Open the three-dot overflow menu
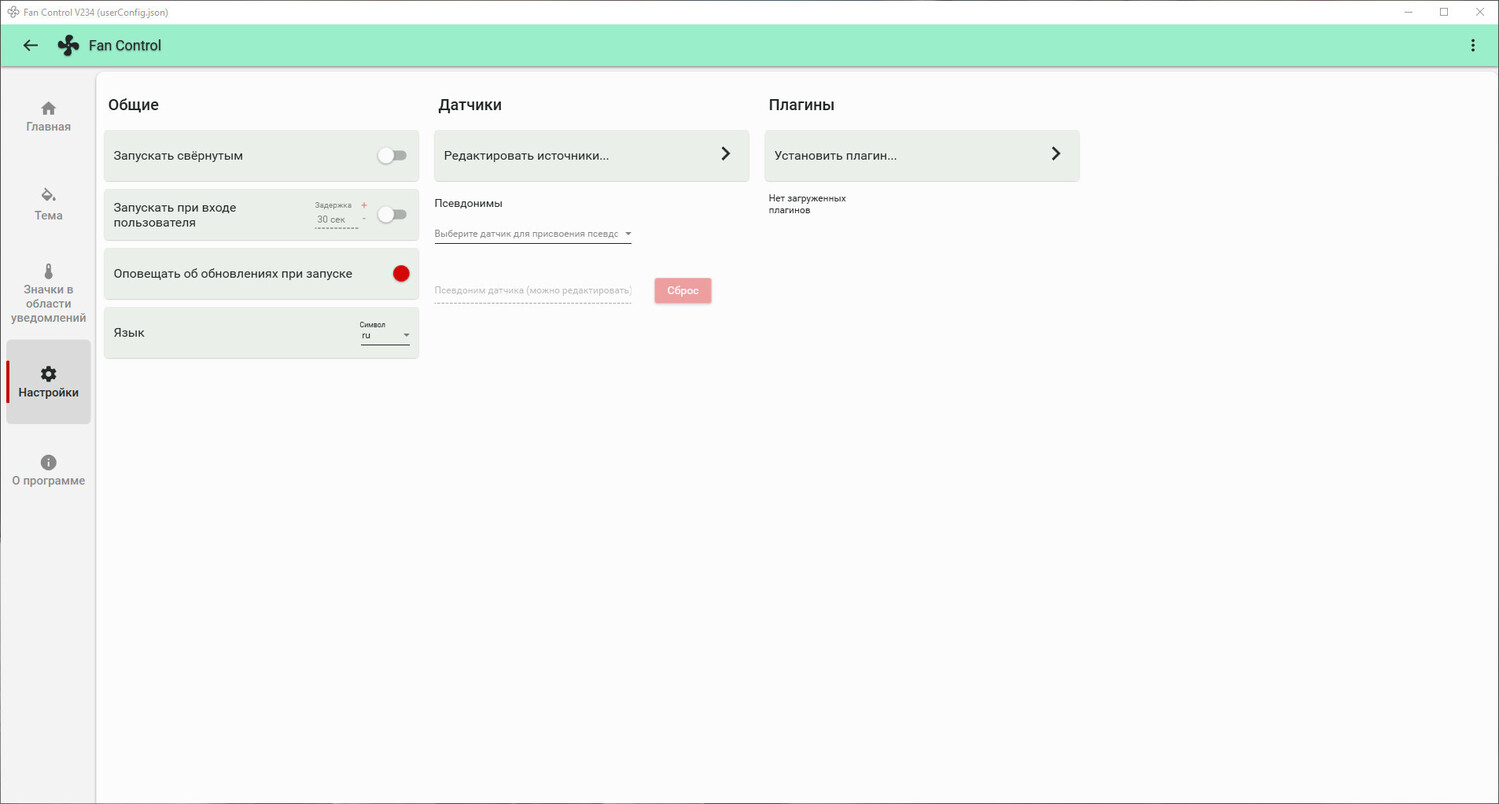The height and width of the screenshot is (804, 1499). coord(1472,45)
